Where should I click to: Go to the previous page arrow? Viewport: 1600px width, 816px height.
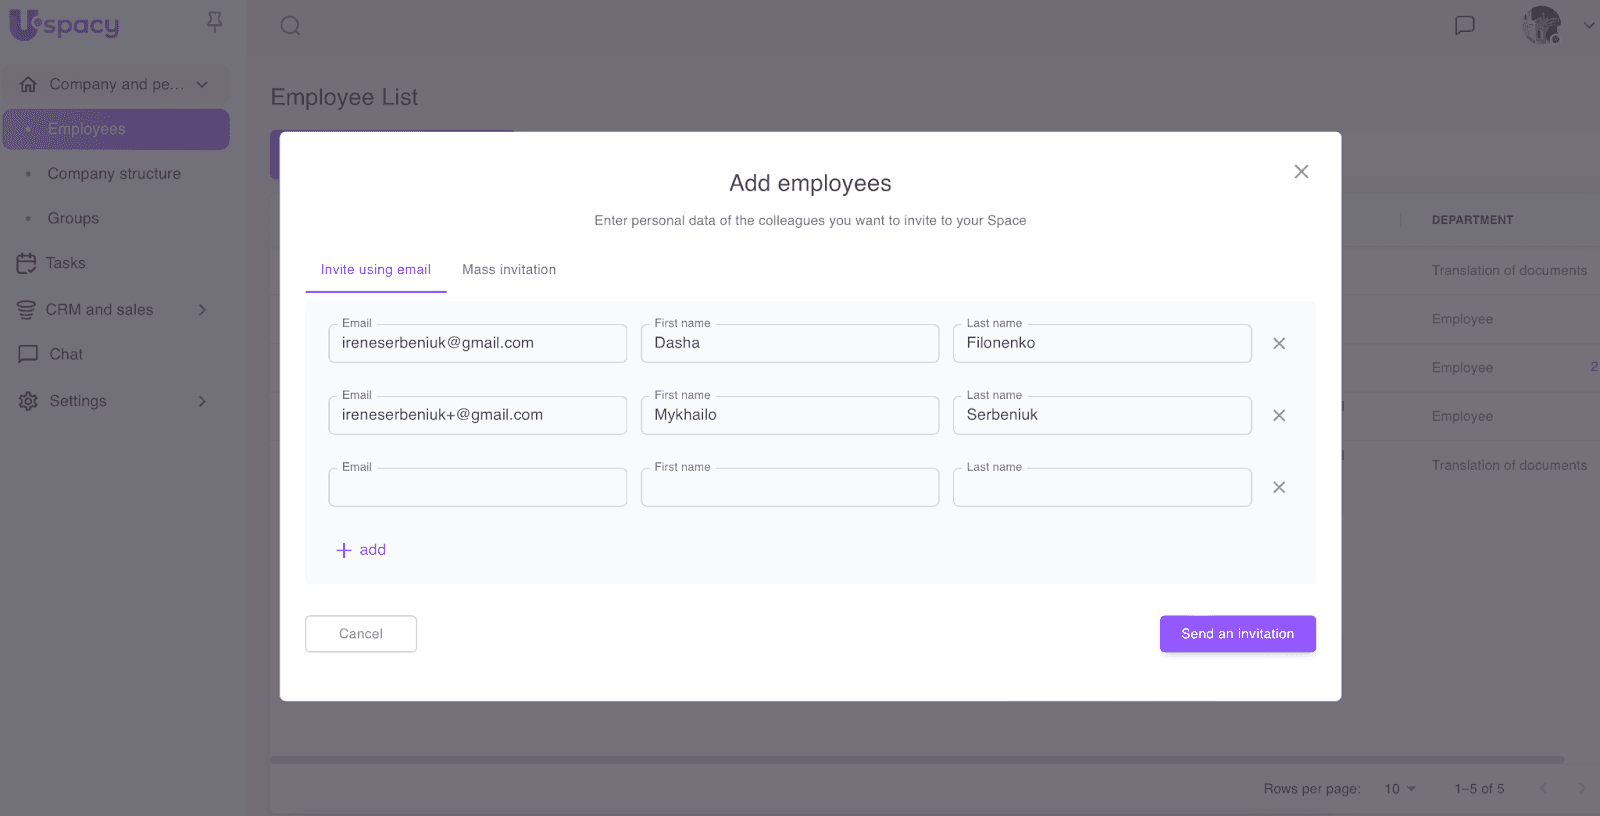point(1544,789)
